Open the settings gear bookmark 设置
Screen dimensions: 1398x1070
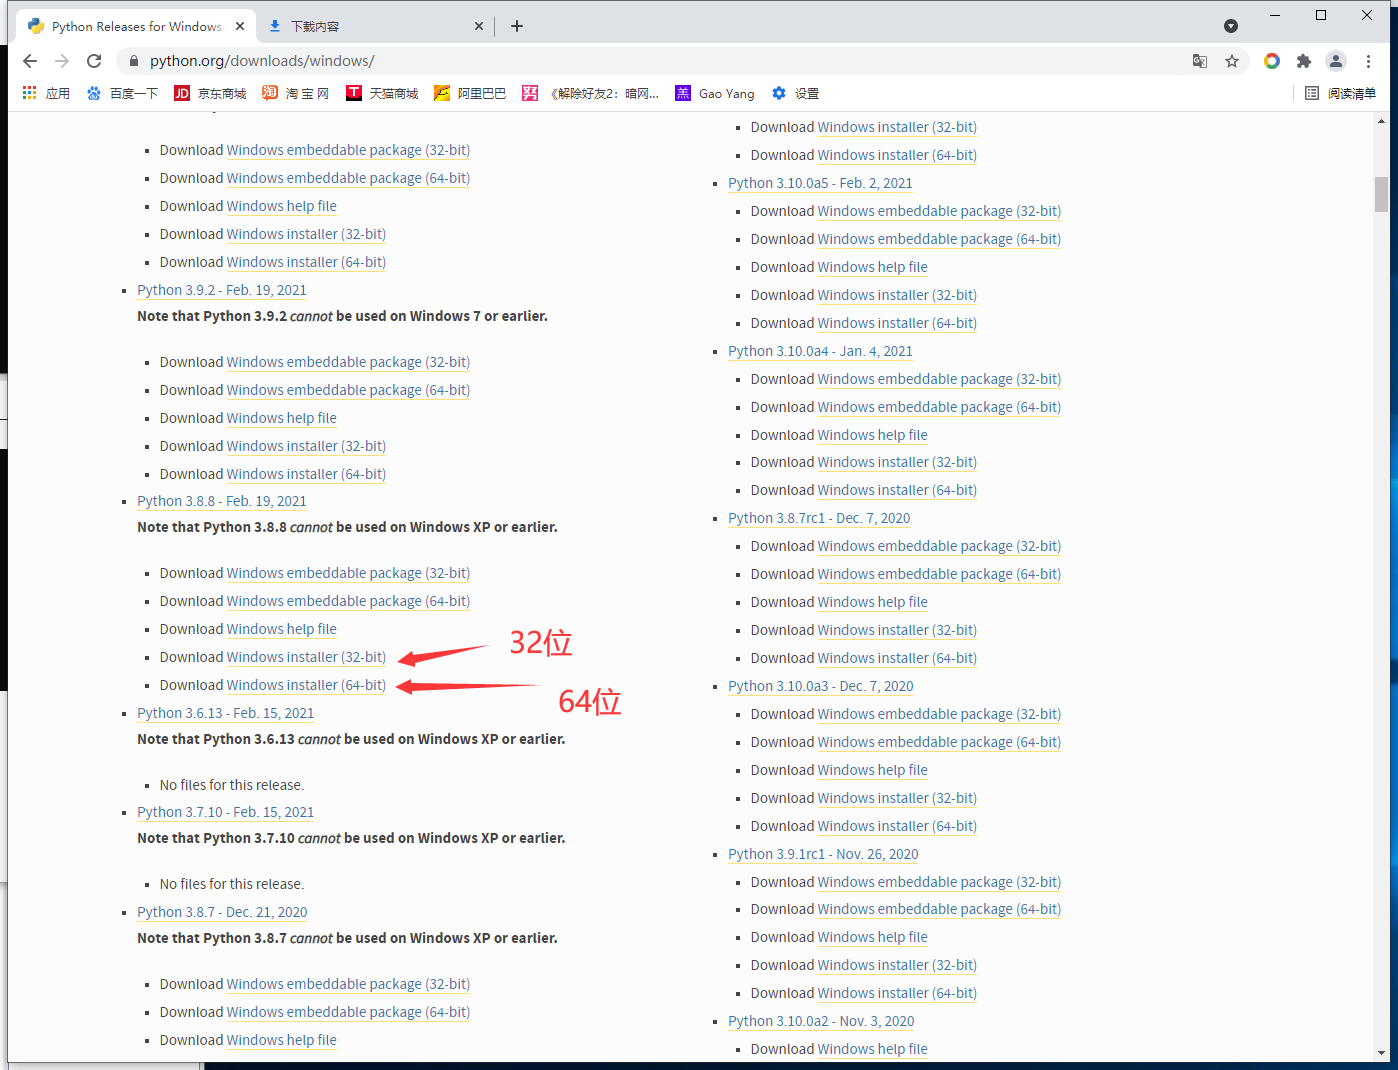(x=795, y=93)
